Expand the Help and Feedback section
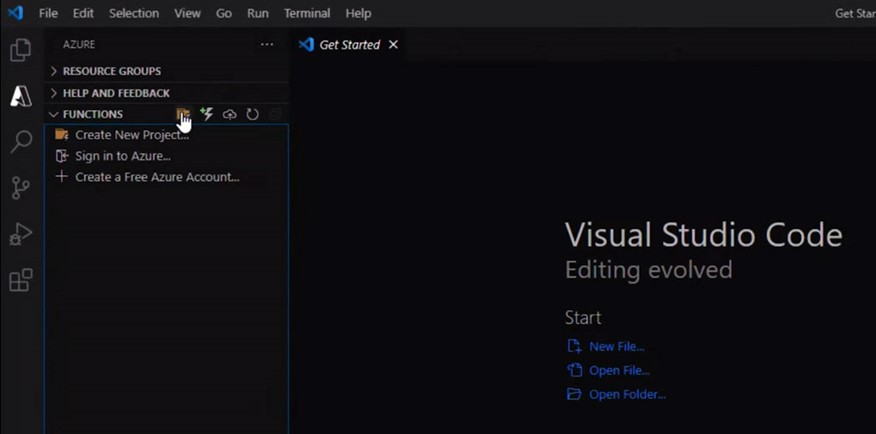The width and height of the screenshot is (876, 434). 166,93
